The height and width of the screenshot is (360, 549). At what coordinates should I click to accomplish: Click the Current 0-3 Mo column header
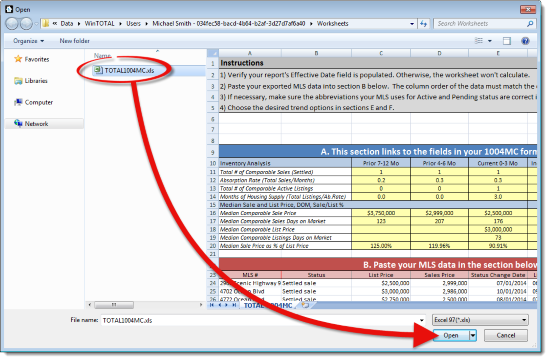(498, 163)
